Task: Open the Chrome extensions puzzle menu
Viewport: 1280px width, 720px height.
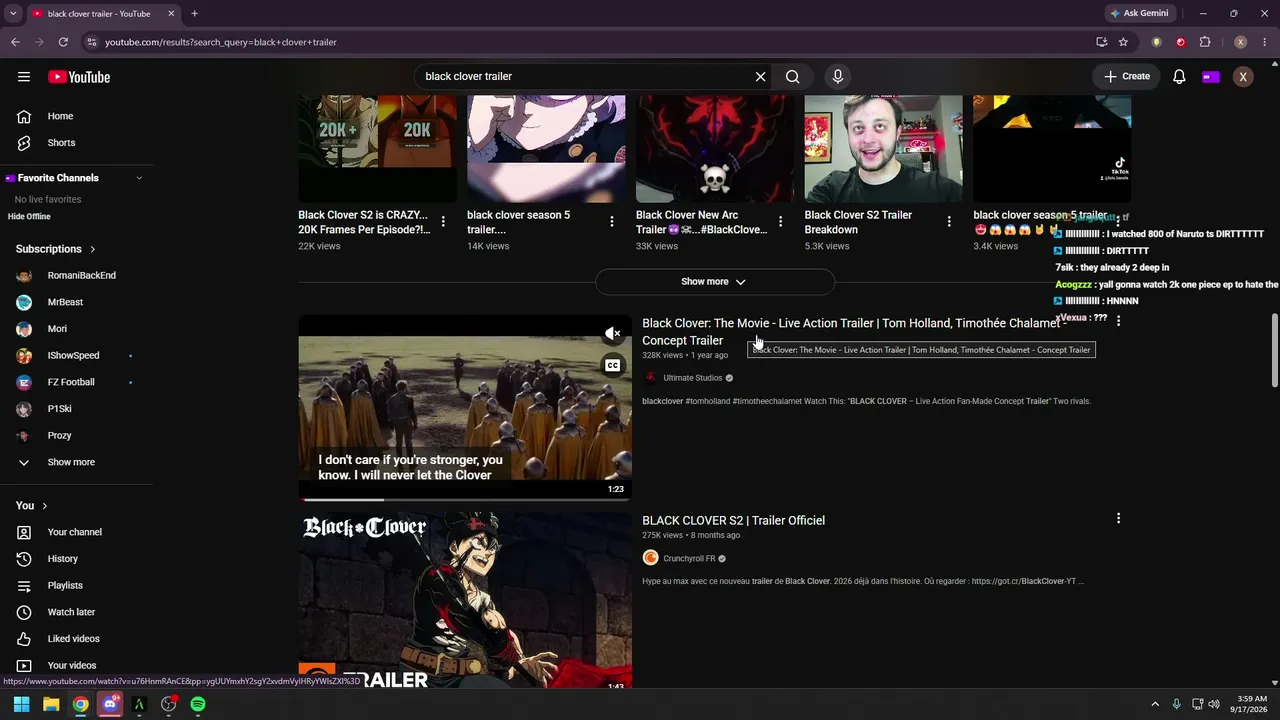Action: (x=1204, y=42)
